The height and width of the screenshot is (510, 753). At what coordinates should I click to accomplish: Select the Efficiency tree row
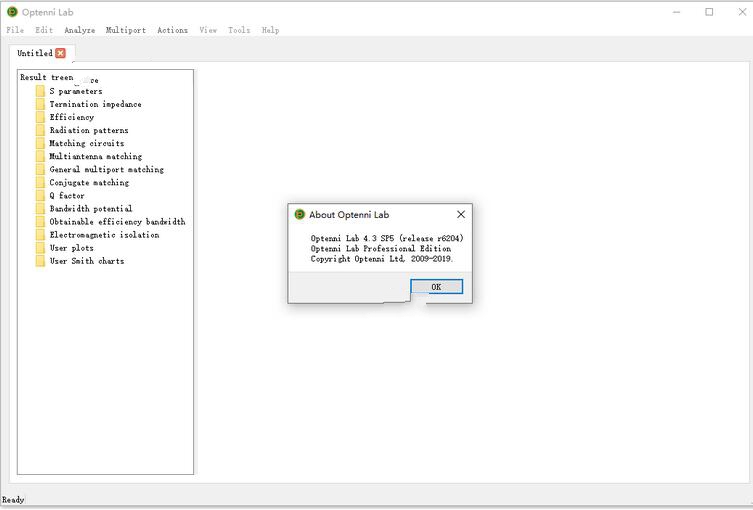point(72,117)
